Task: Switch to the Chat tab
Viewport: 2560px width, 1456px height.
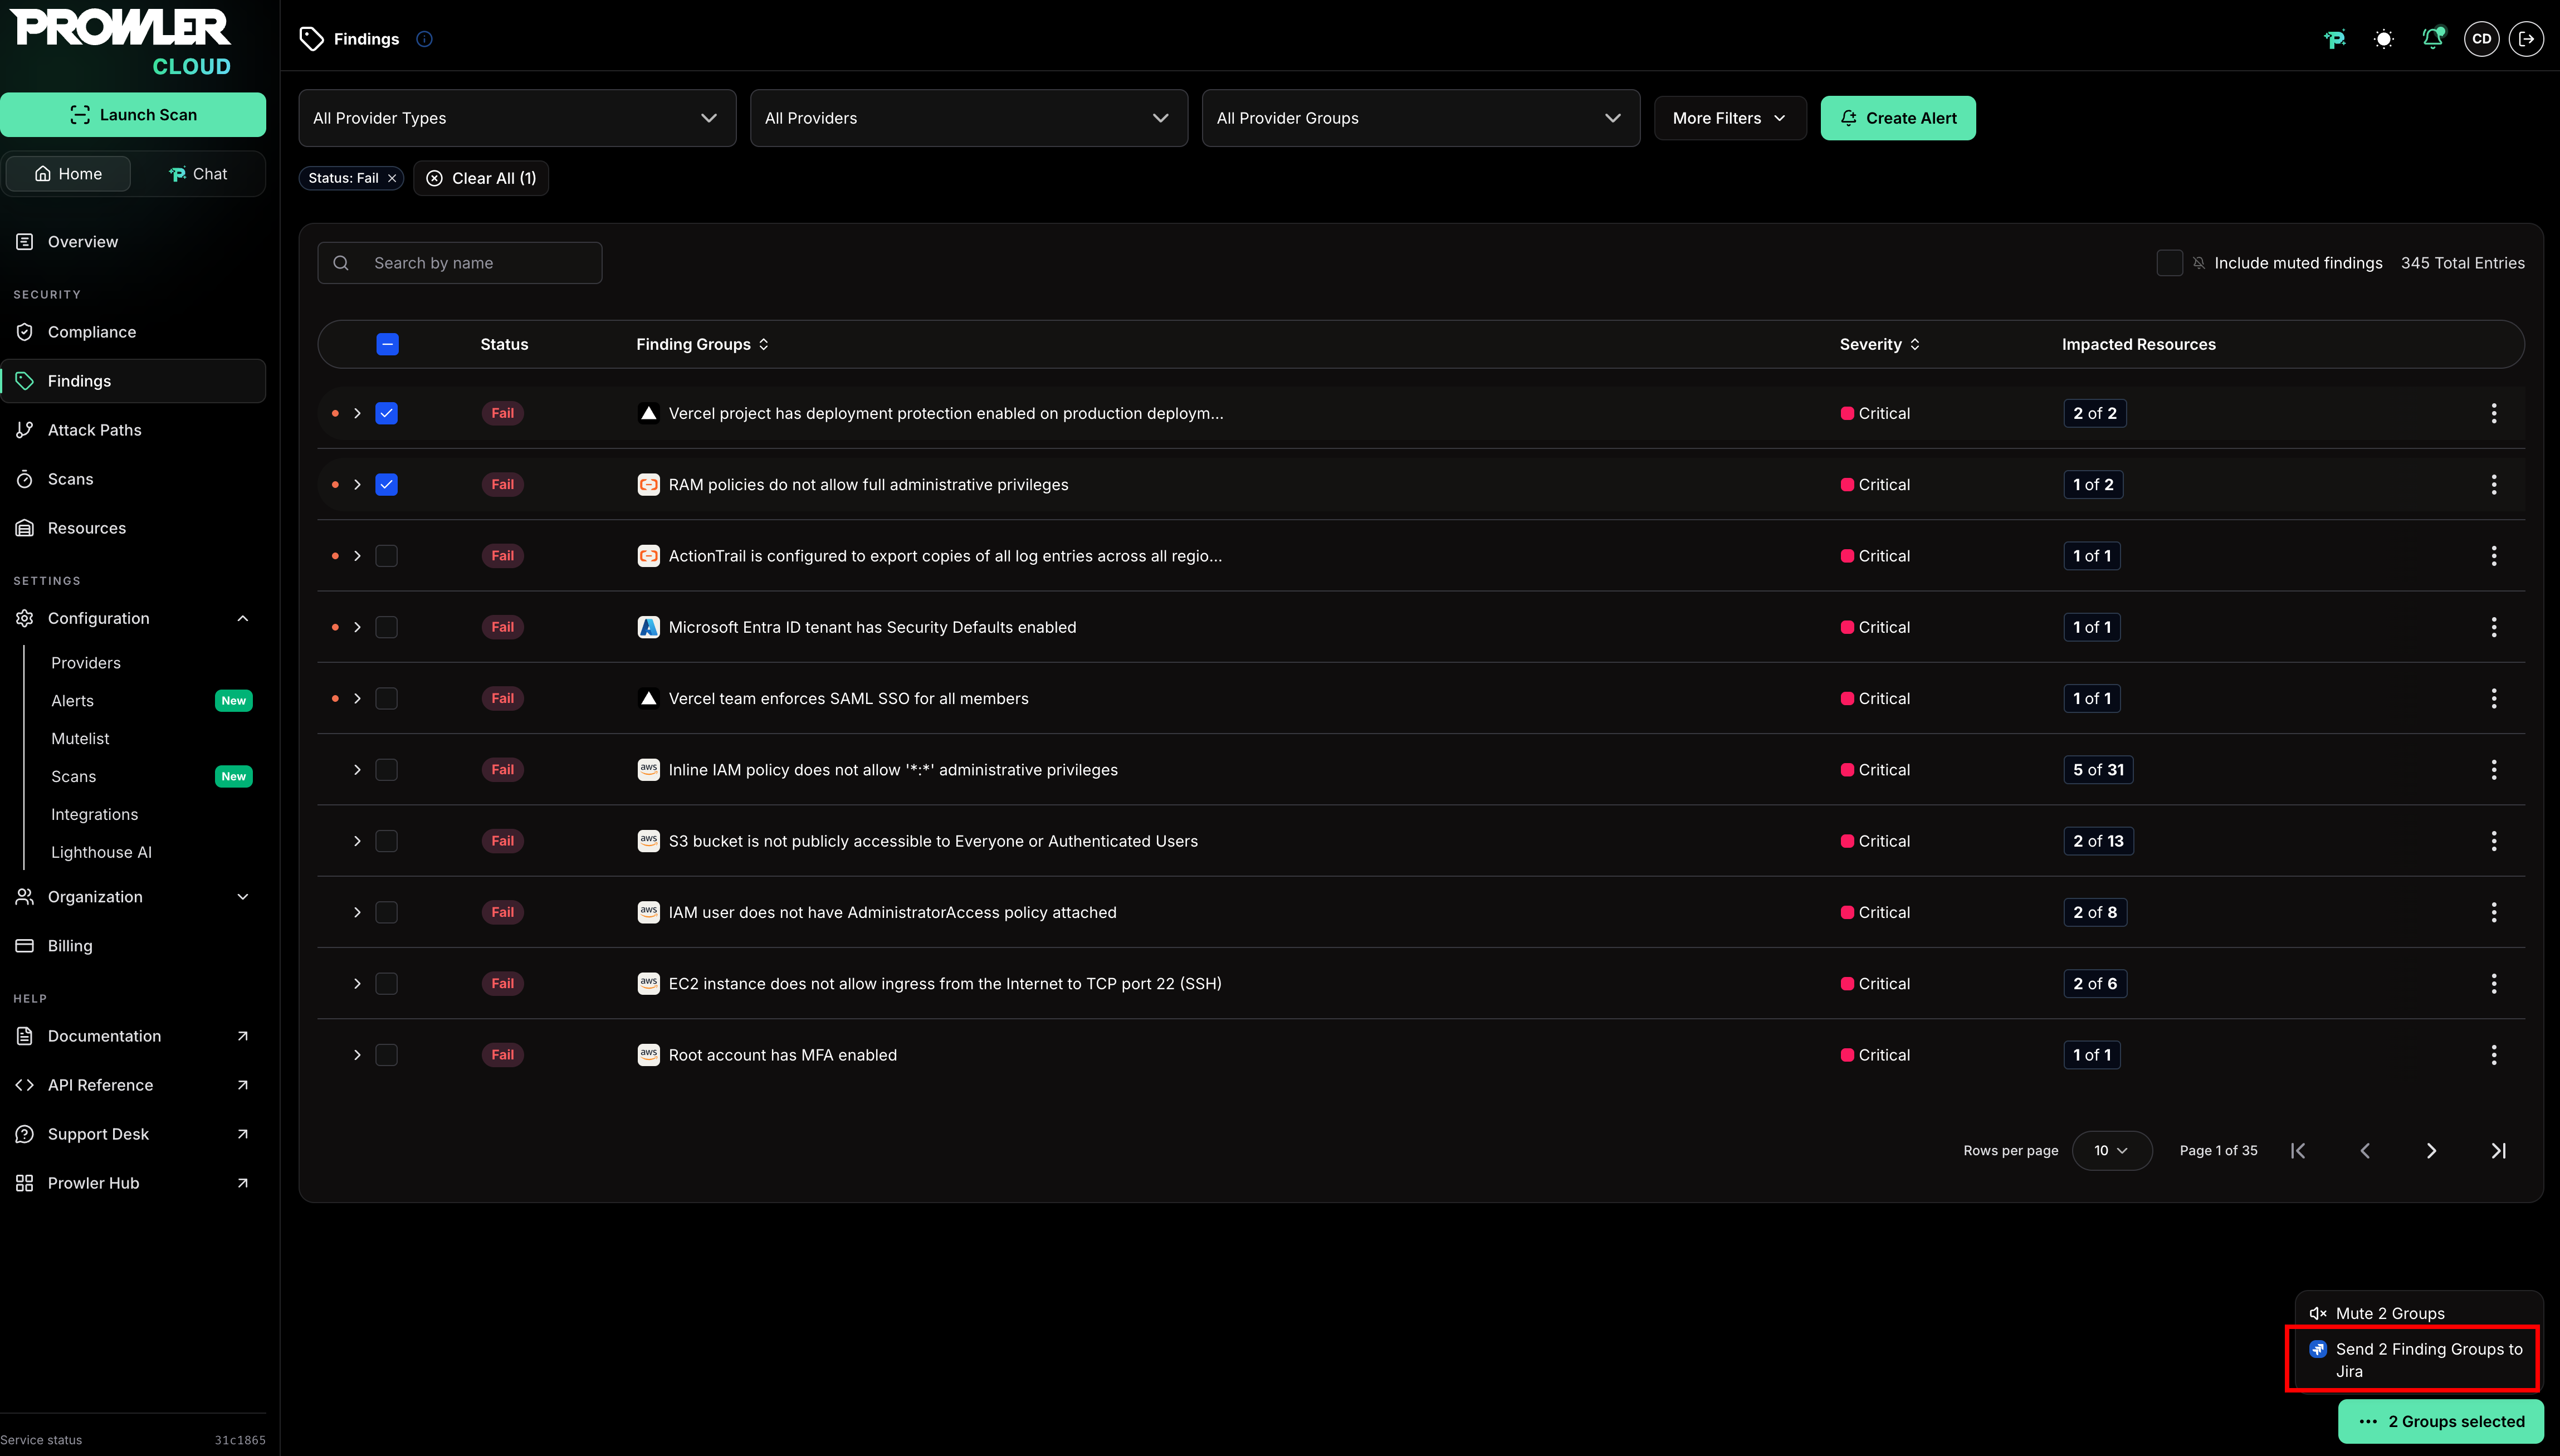Action: 198,174
